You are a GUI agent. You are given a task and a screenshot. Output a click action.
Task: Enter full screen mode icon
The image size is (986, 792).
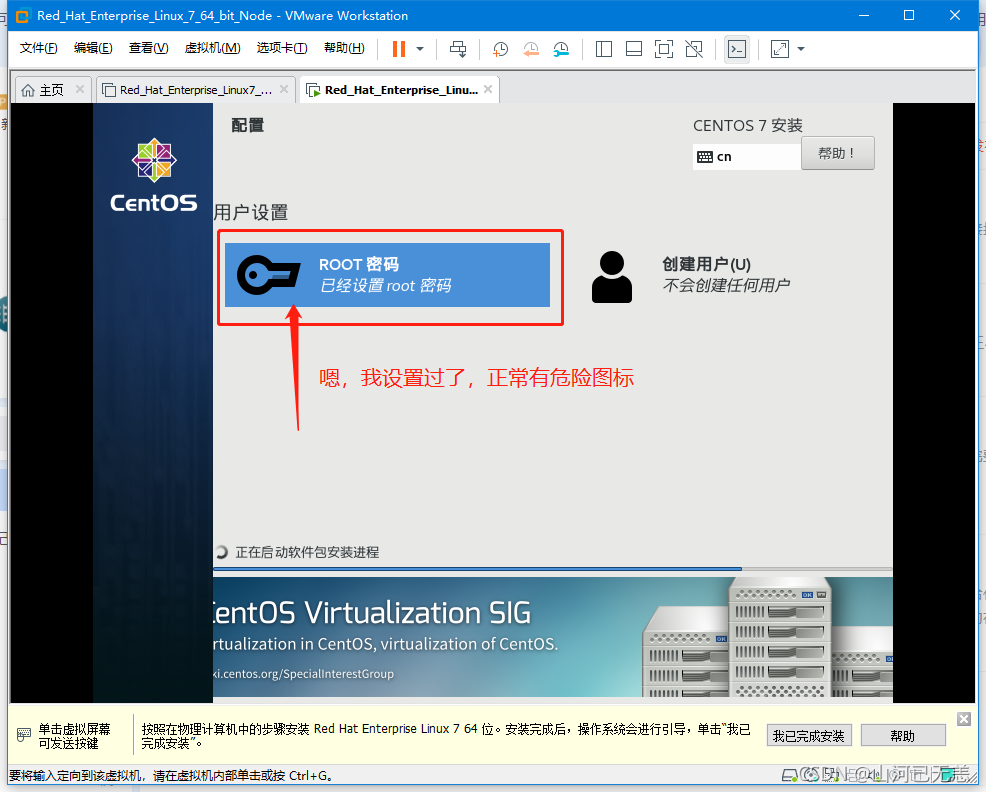664,49
